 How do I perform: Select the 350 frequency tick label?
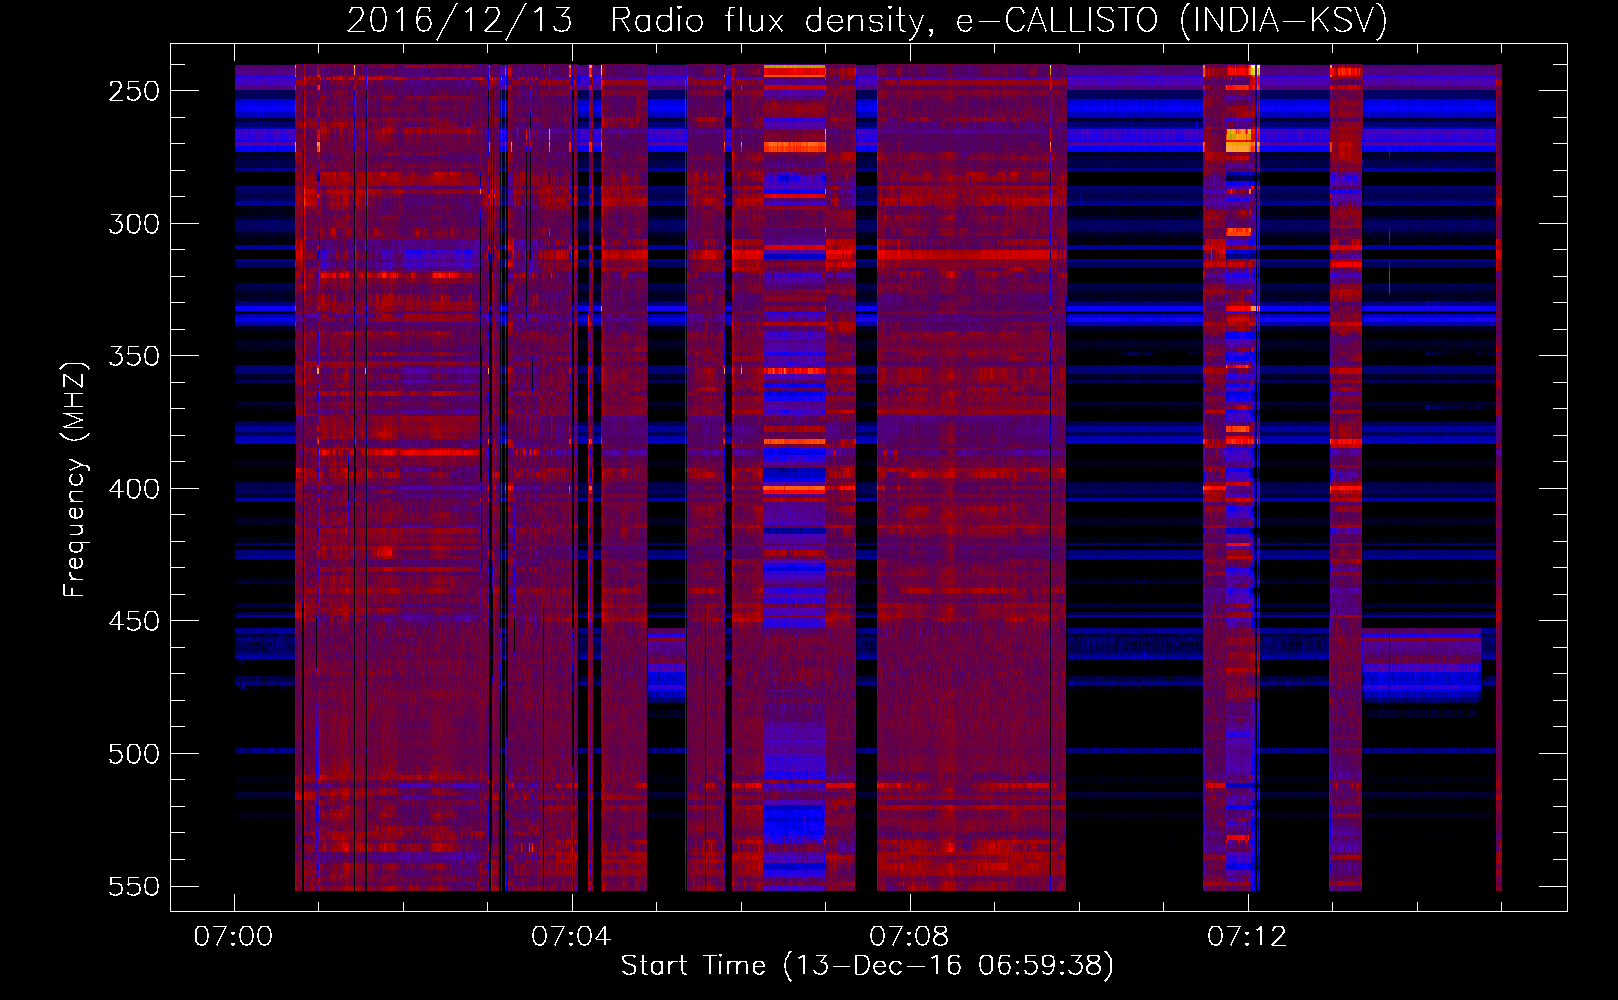tap(134, 356)
